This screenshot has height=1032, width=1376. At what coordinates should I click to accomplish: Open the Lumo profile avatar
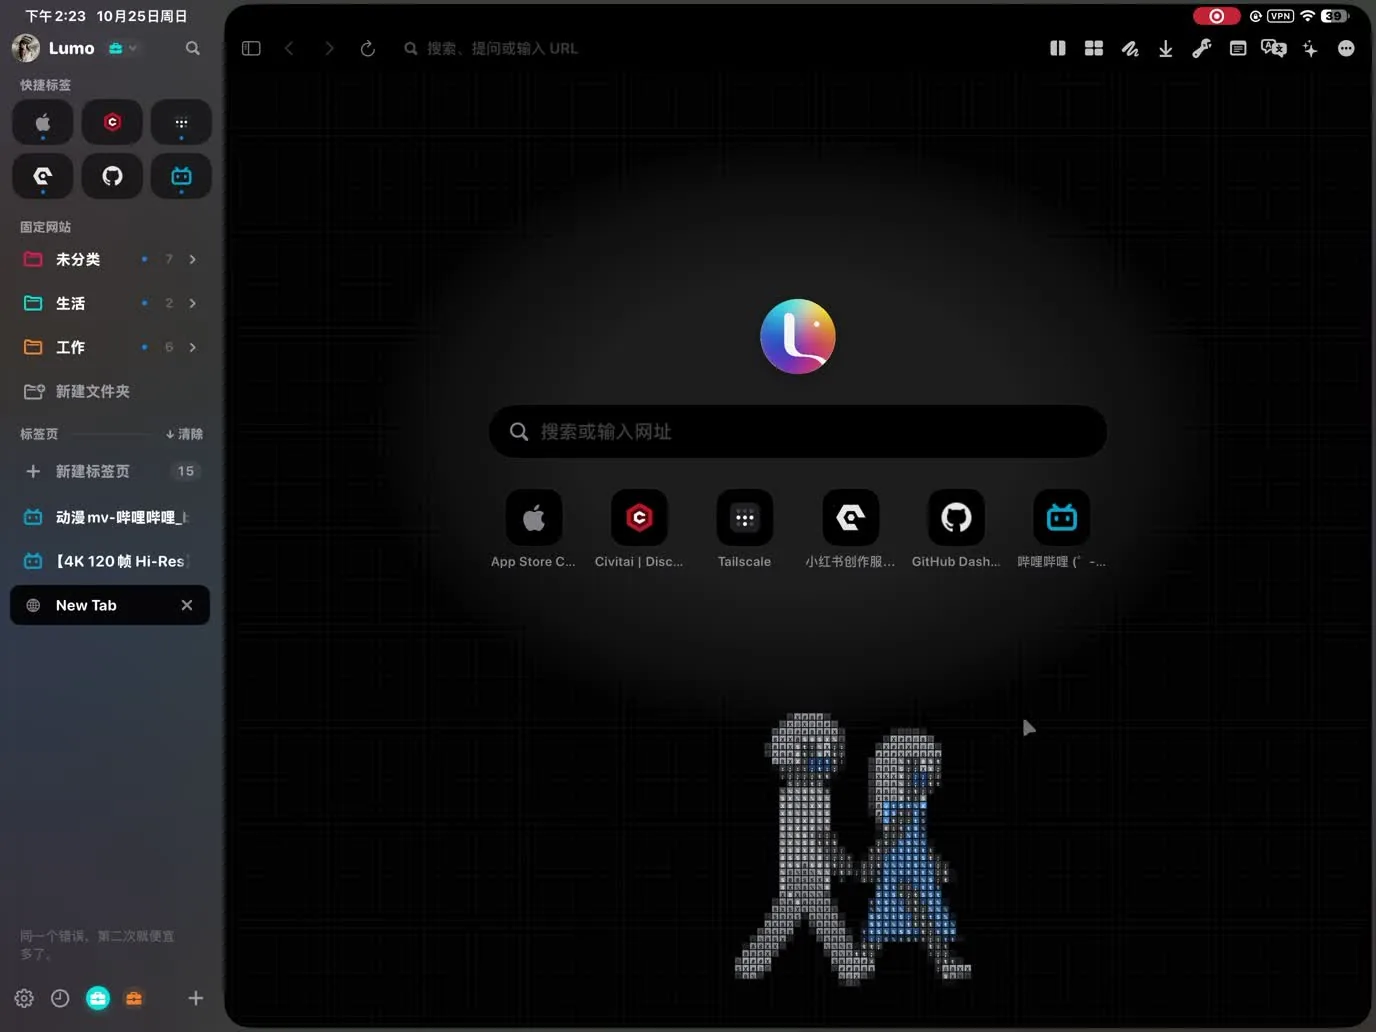(x=26, y=47)
